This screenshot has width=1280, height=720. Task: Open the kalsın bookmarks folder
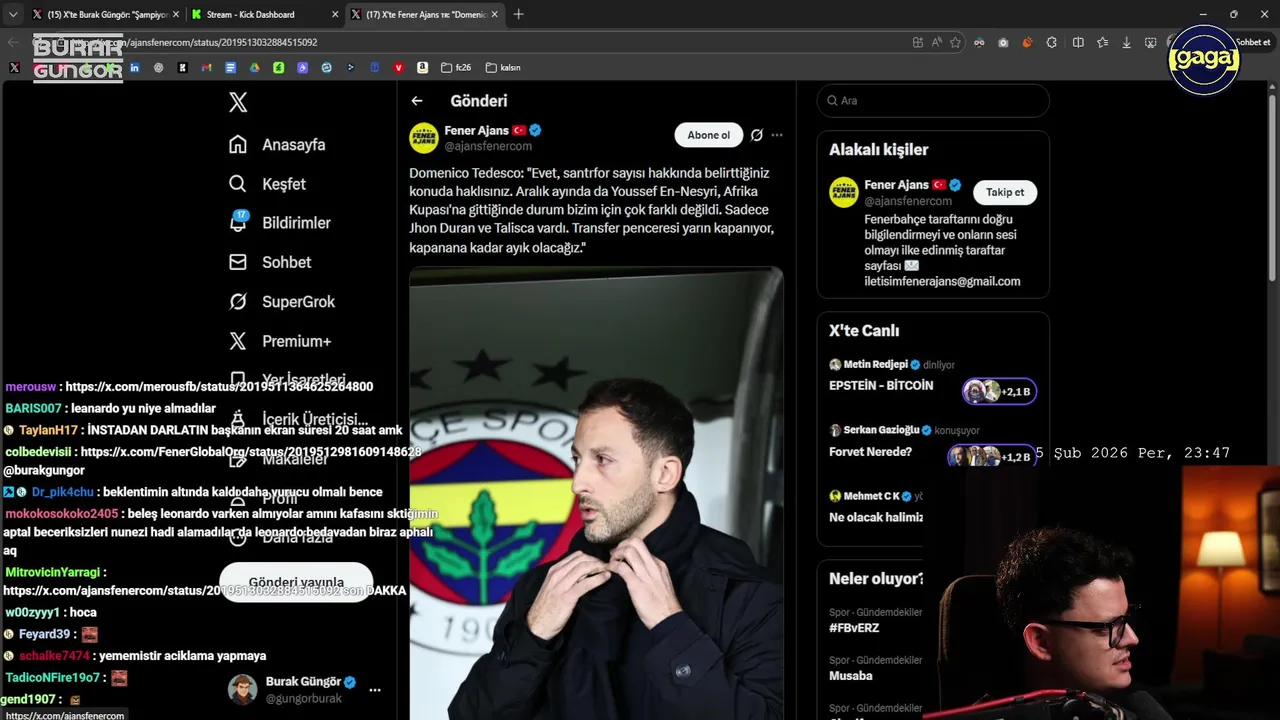[503, 68]
